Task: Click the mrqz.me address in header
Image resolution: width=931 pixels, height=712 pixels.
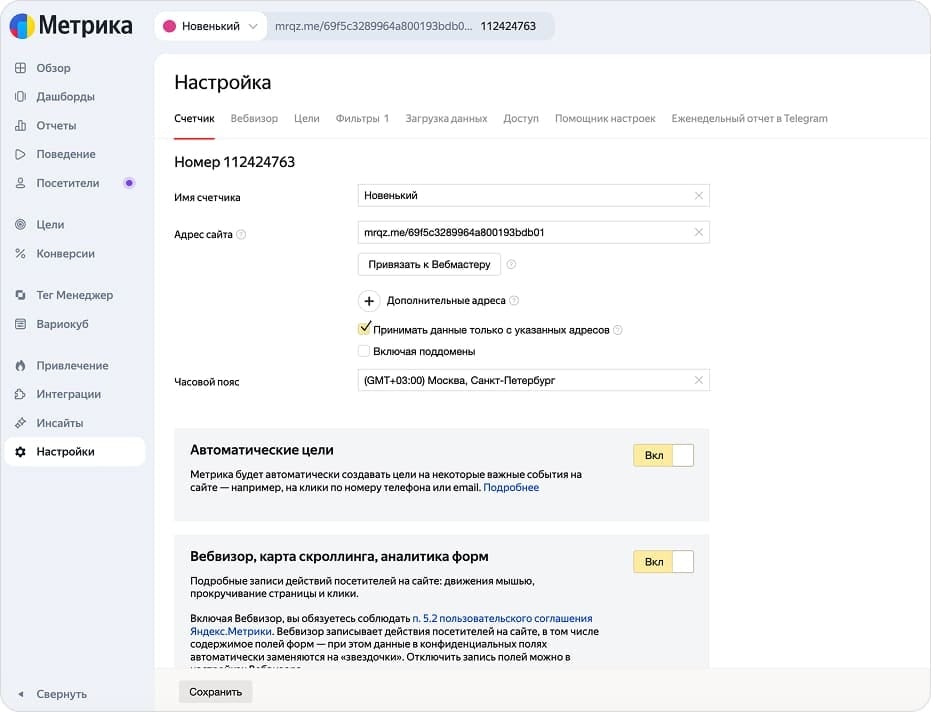Action: [373, 26]
